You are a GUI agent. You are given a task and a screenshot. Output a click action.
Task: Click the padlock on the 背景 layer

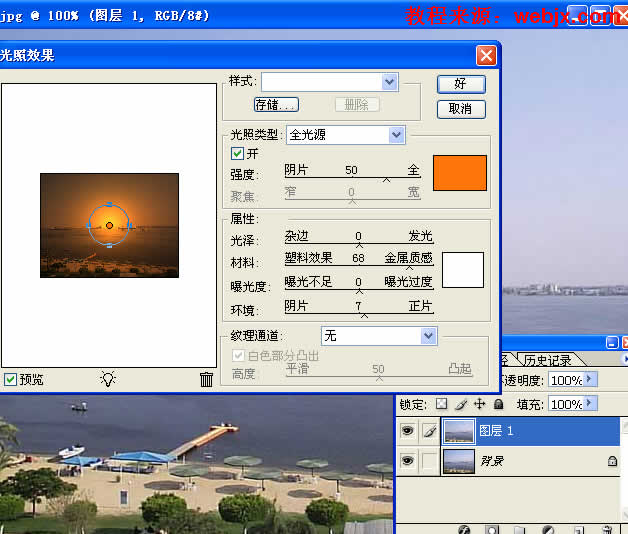[612, 461]
